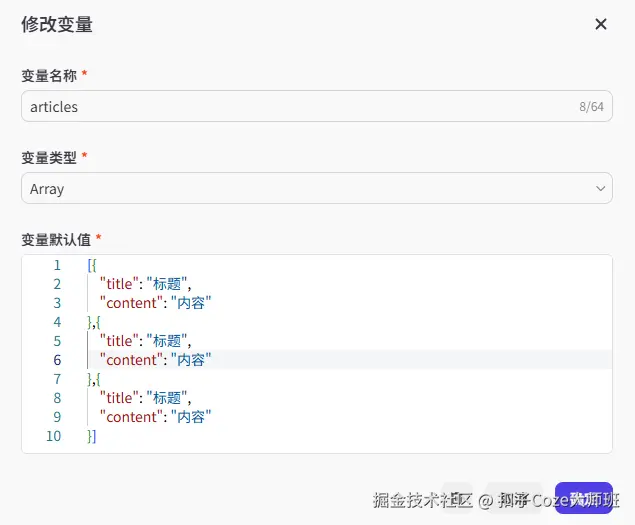Click the "标题" value on line 5
Viewport: 635px width, 525px height.
[166, 341]
